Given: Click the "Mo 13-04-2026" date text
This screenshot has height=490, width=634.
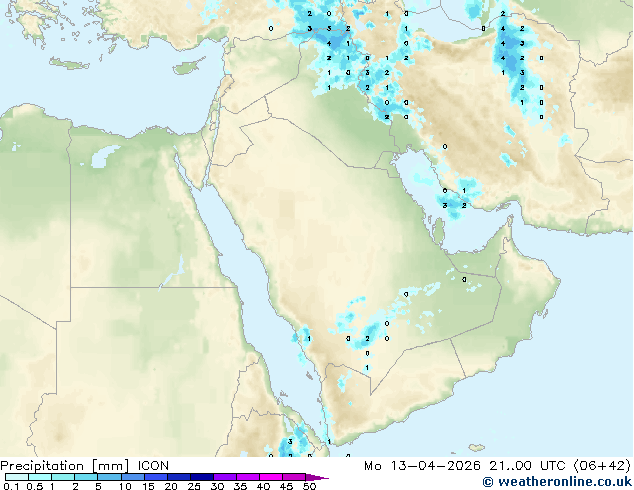Looking at the screenshot, I should click(x=422, y=466).
